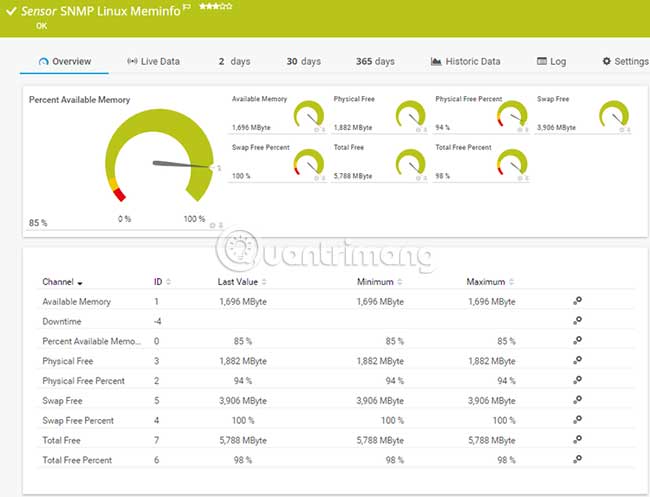650x497 pixels.
Task: Click the Physical Free mini gauge
Action: pyautogui.click(x=410, y=114)
